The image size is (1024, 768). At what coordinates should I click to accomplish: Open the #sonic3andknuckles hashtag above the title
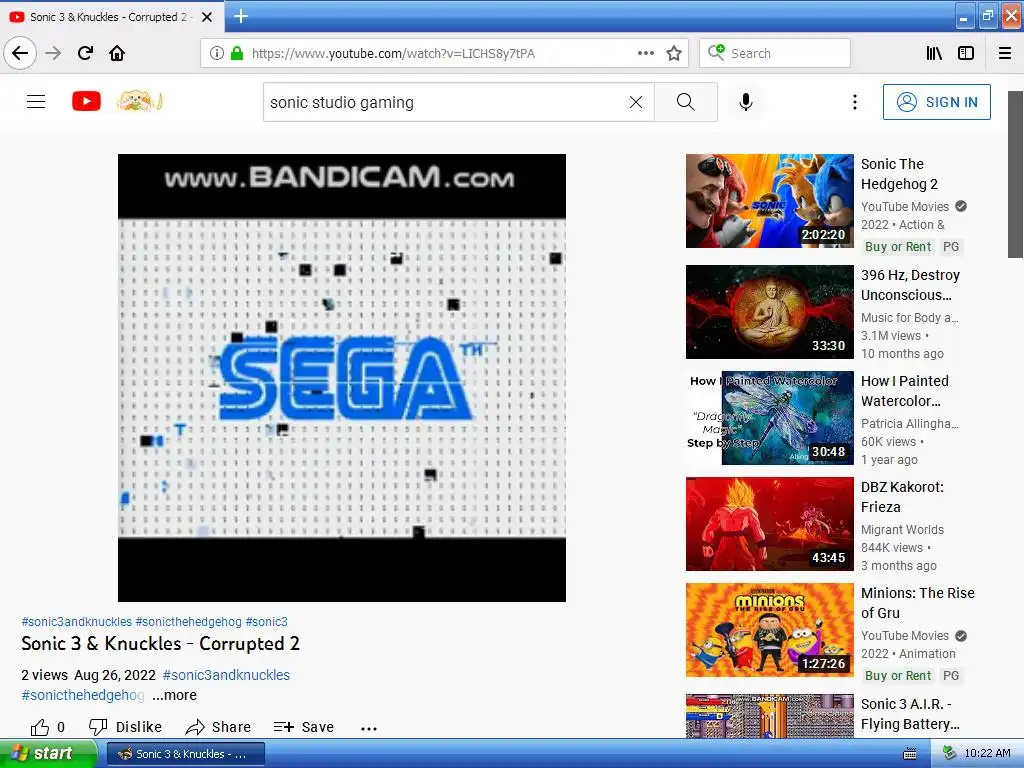tap(76, 622)
